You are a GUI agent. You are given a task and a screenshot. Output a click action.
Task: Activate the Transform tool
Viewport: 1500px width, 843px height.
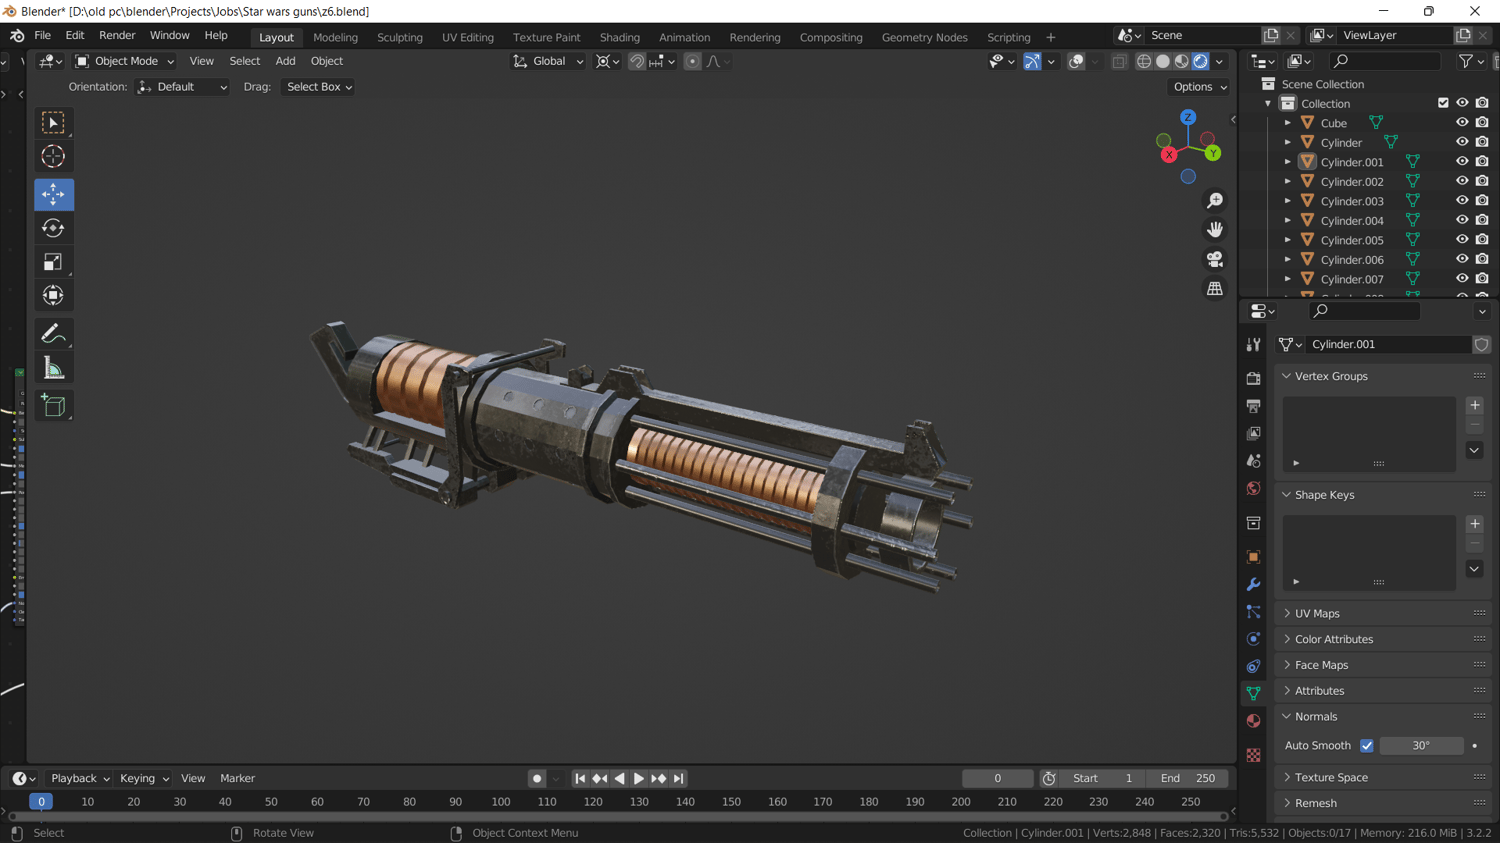(x=53, y=296)
